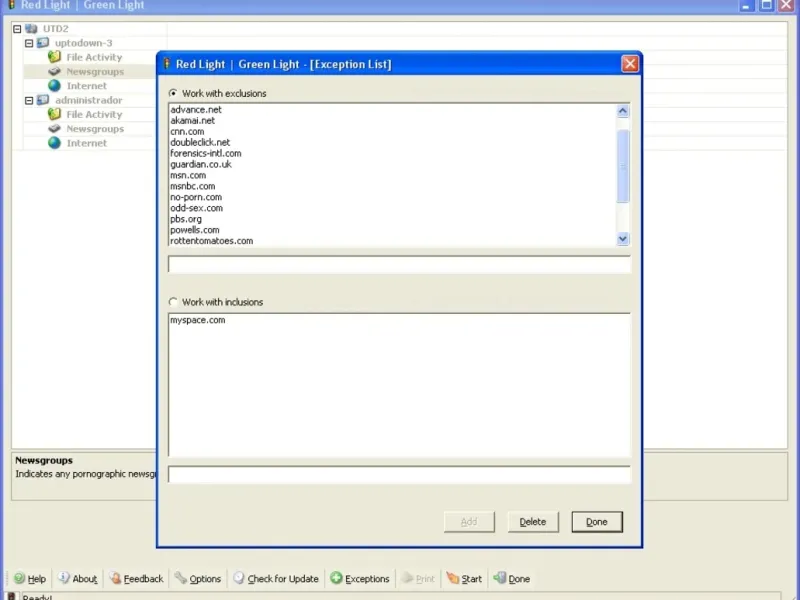Click the administrador user icon
Image resolution: width=800 pixels, height=600 pixels.
[43, 100]
